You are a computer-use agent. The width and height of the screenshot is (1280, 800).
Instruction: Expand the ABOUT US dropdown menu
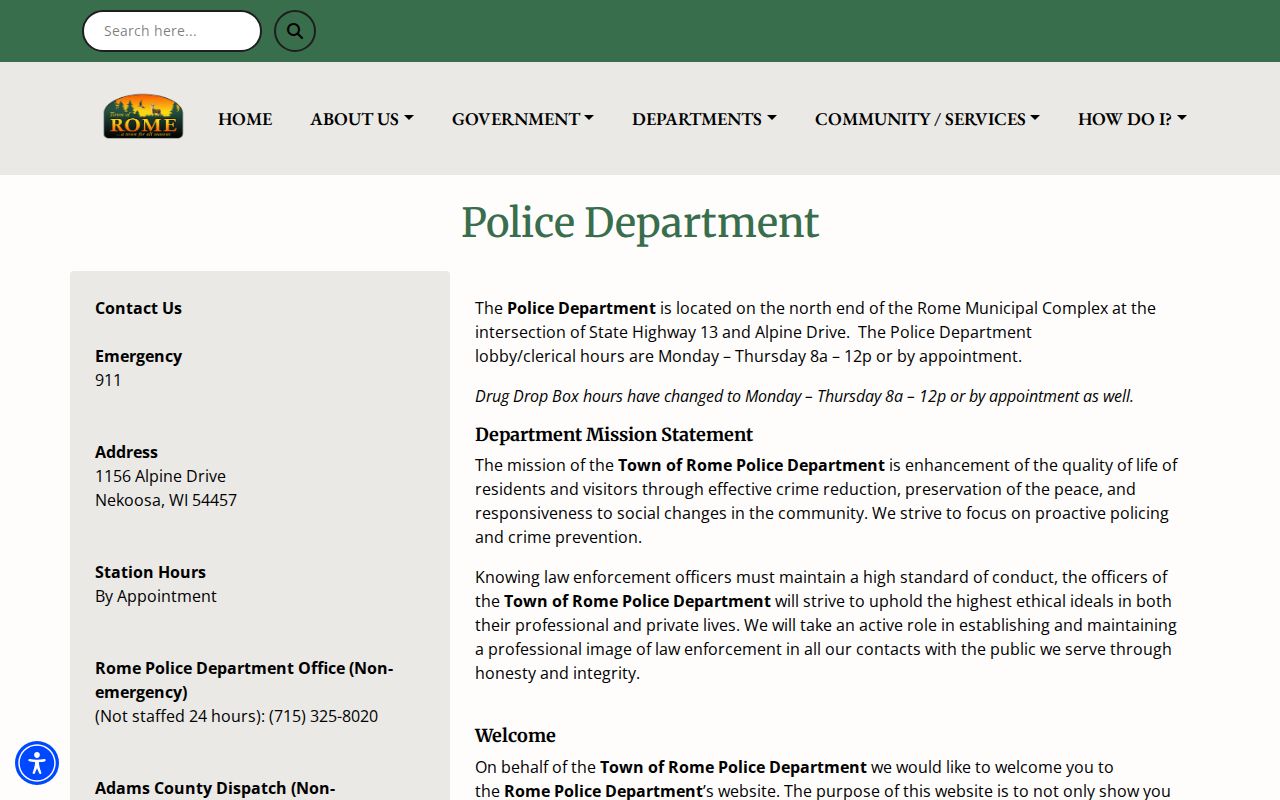click(362, 119)
